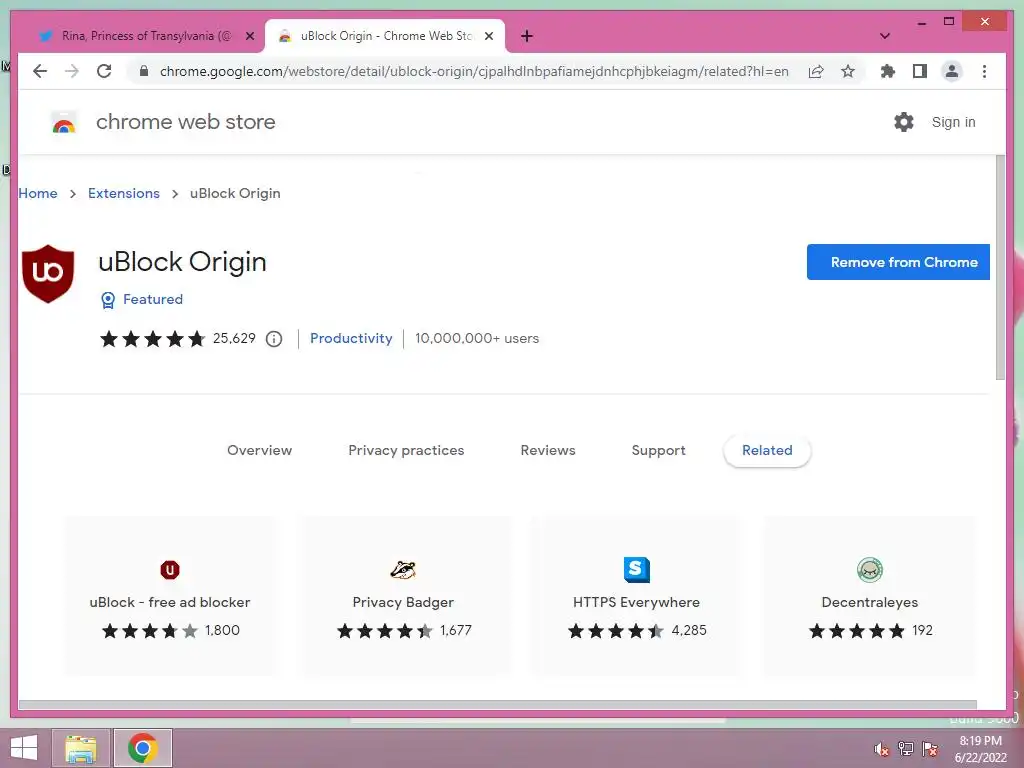Show rating info via the circled i icon
Screen dimensions: 1024x768
coord(274,339)
